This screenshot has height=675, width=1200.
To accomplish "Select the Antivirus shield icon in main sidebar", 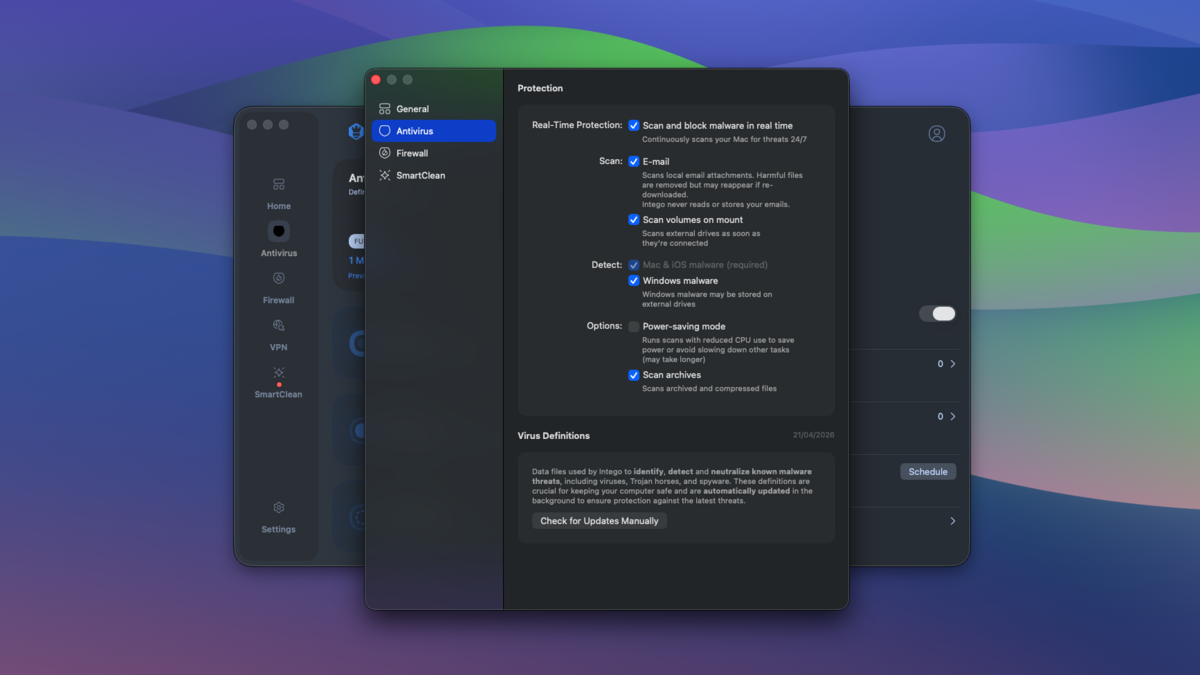I will pyautogui.click(x=278, y=231).
